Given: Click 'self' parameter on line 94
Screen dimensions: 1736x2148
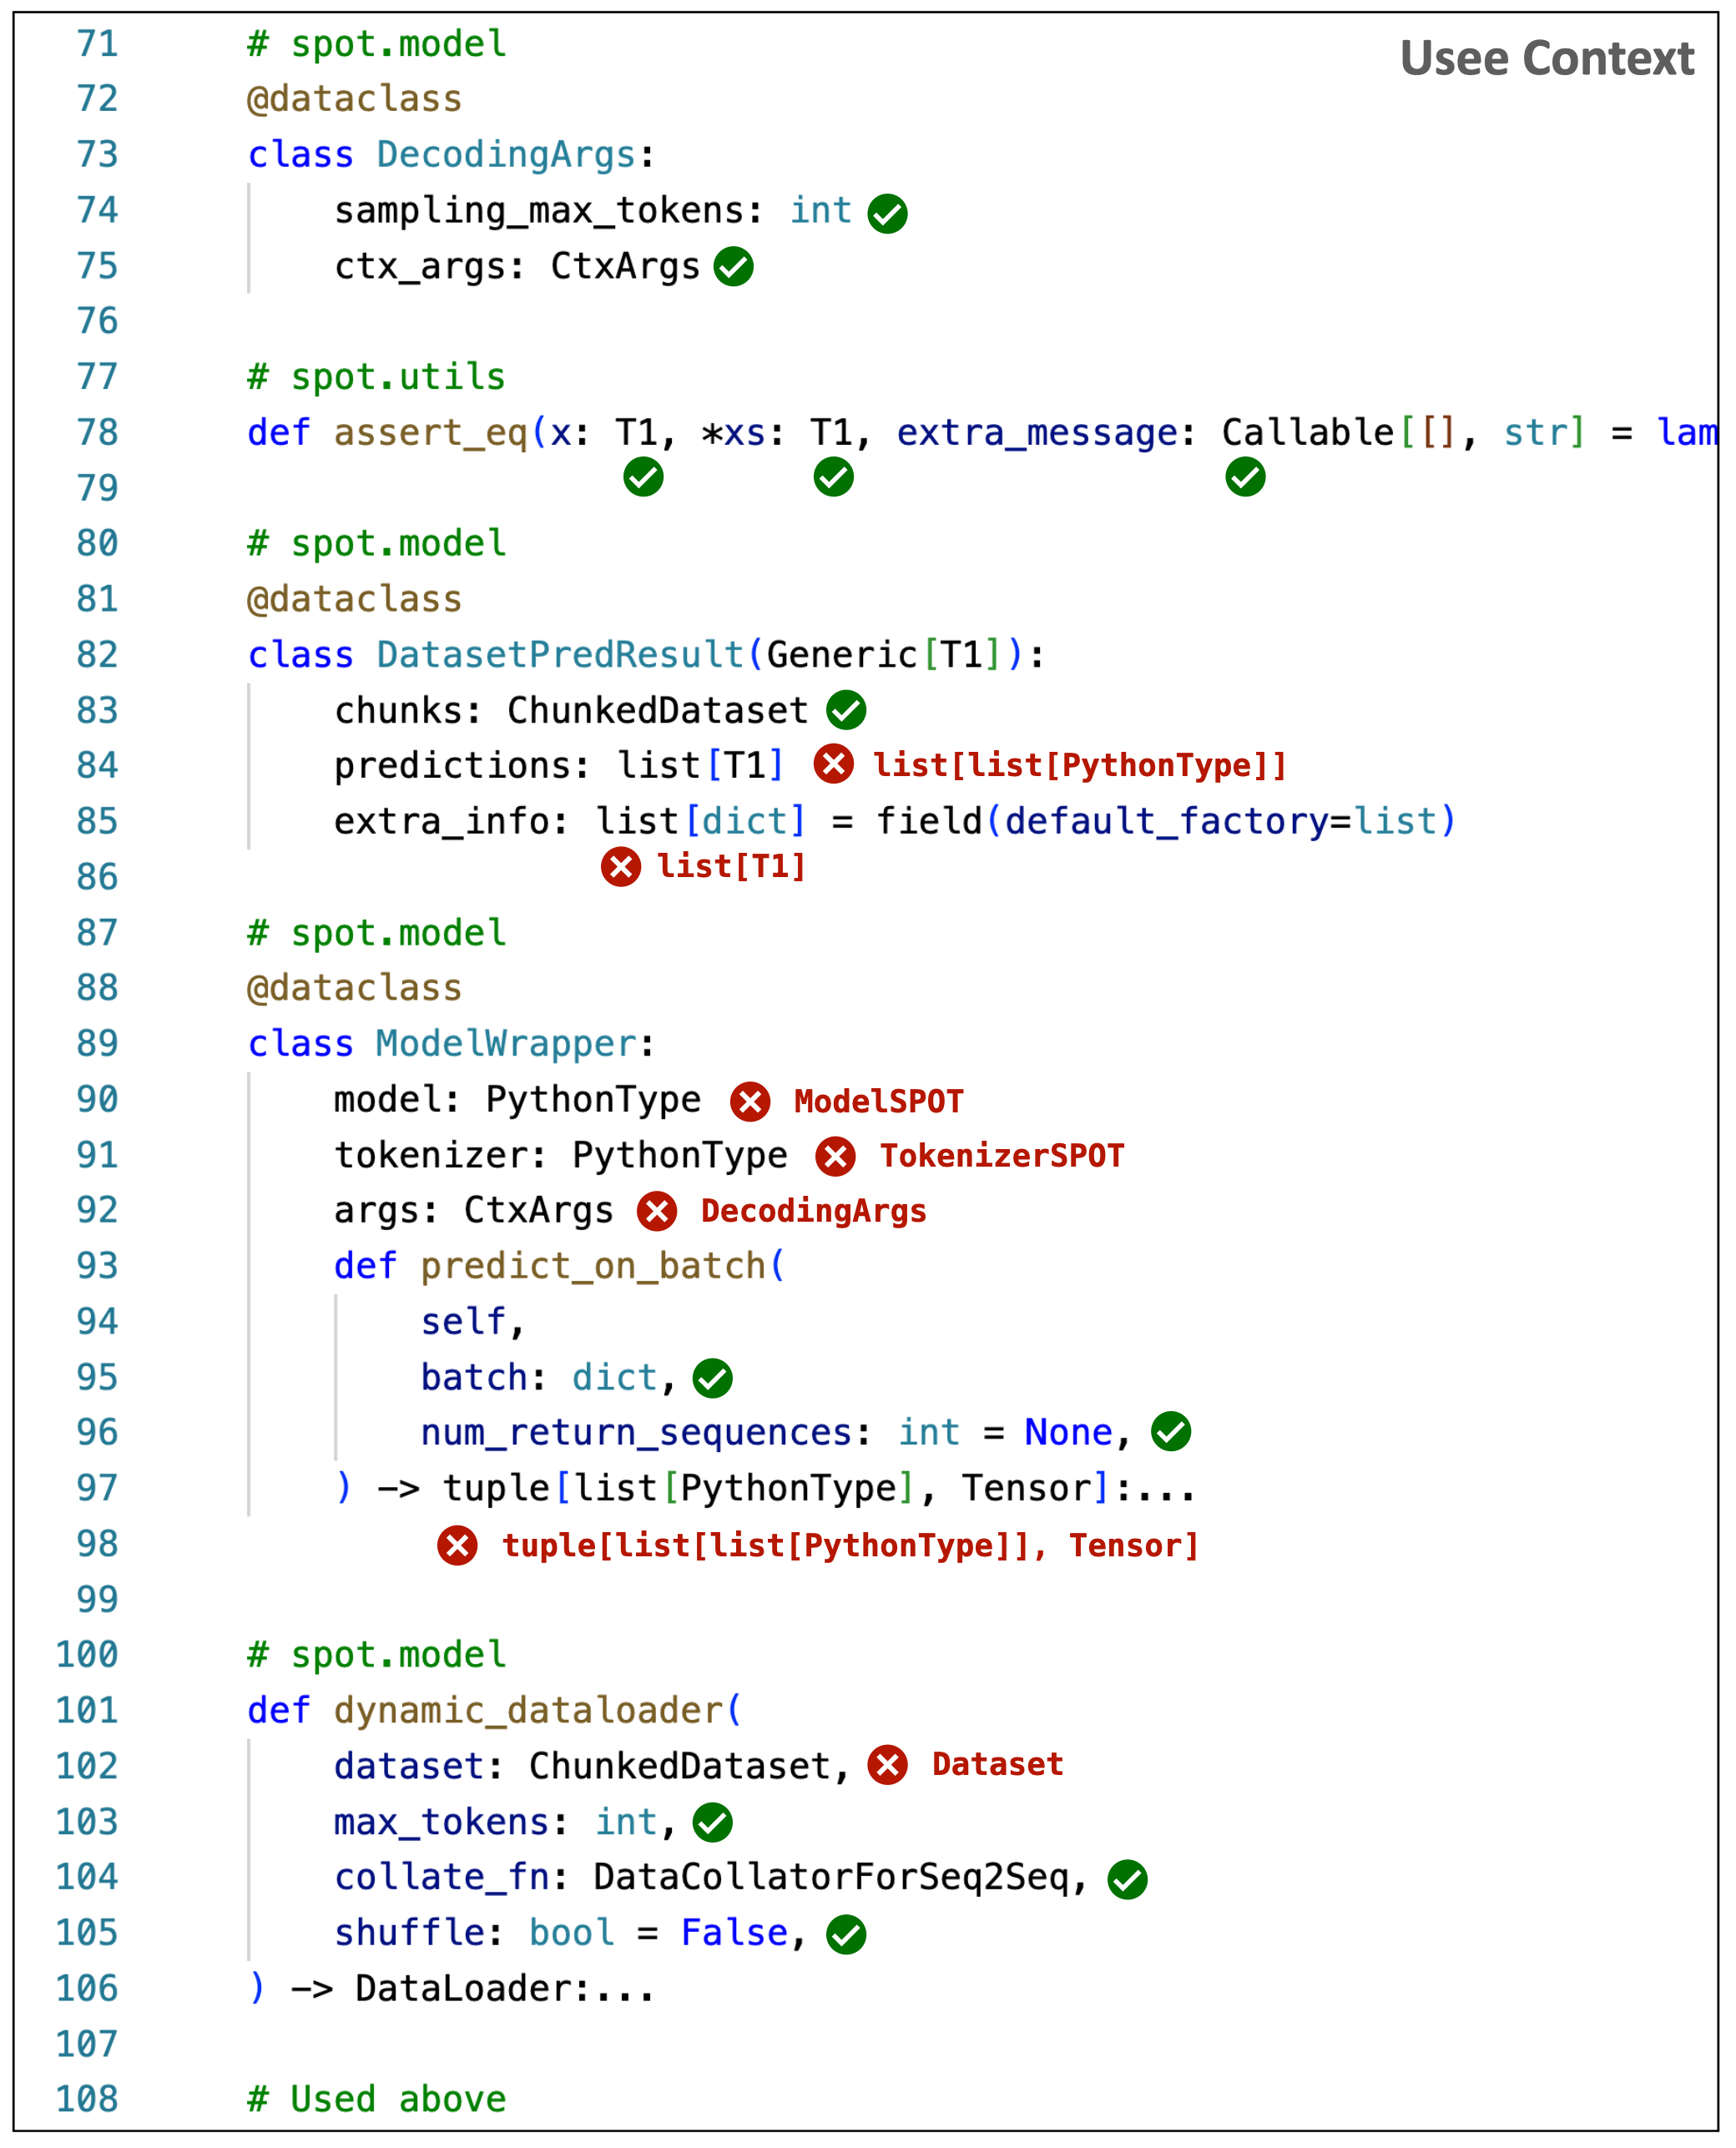Looking at the screenshot, I should coord(463,1322).
